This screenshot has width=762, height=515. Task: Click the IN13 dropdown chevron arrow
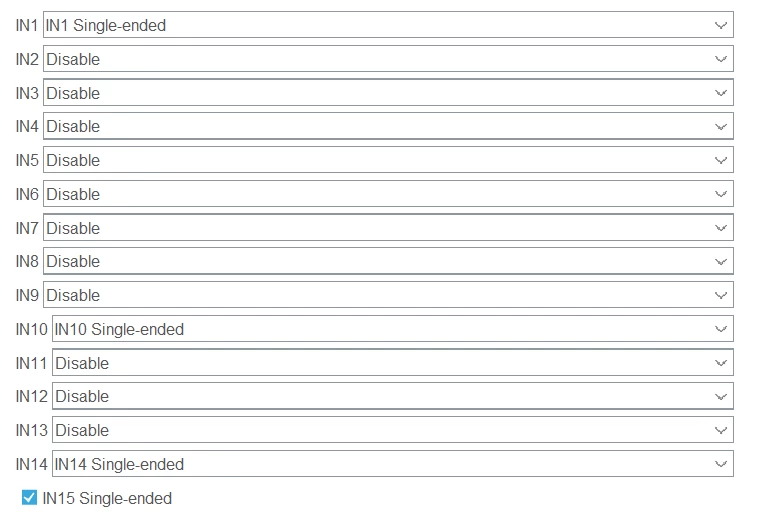coord(721,430)
